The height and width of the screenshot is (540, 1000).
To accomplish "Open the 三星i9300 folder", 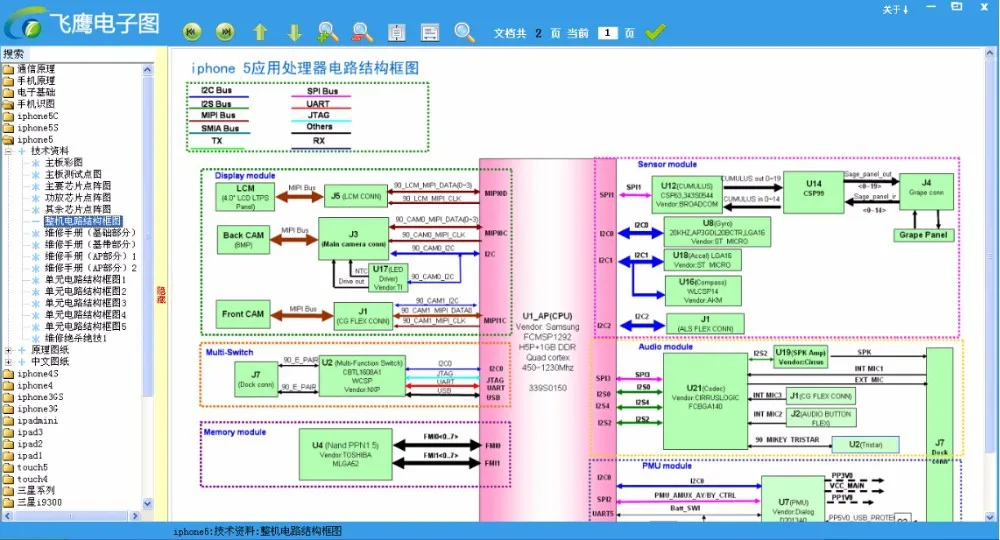I will coord(40,502).
